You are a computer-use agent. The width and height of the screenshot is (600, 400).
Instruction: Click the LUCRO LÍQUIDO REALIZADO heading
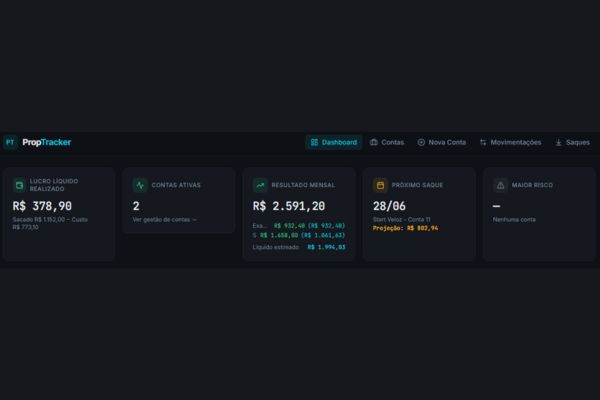coord(54,185)
